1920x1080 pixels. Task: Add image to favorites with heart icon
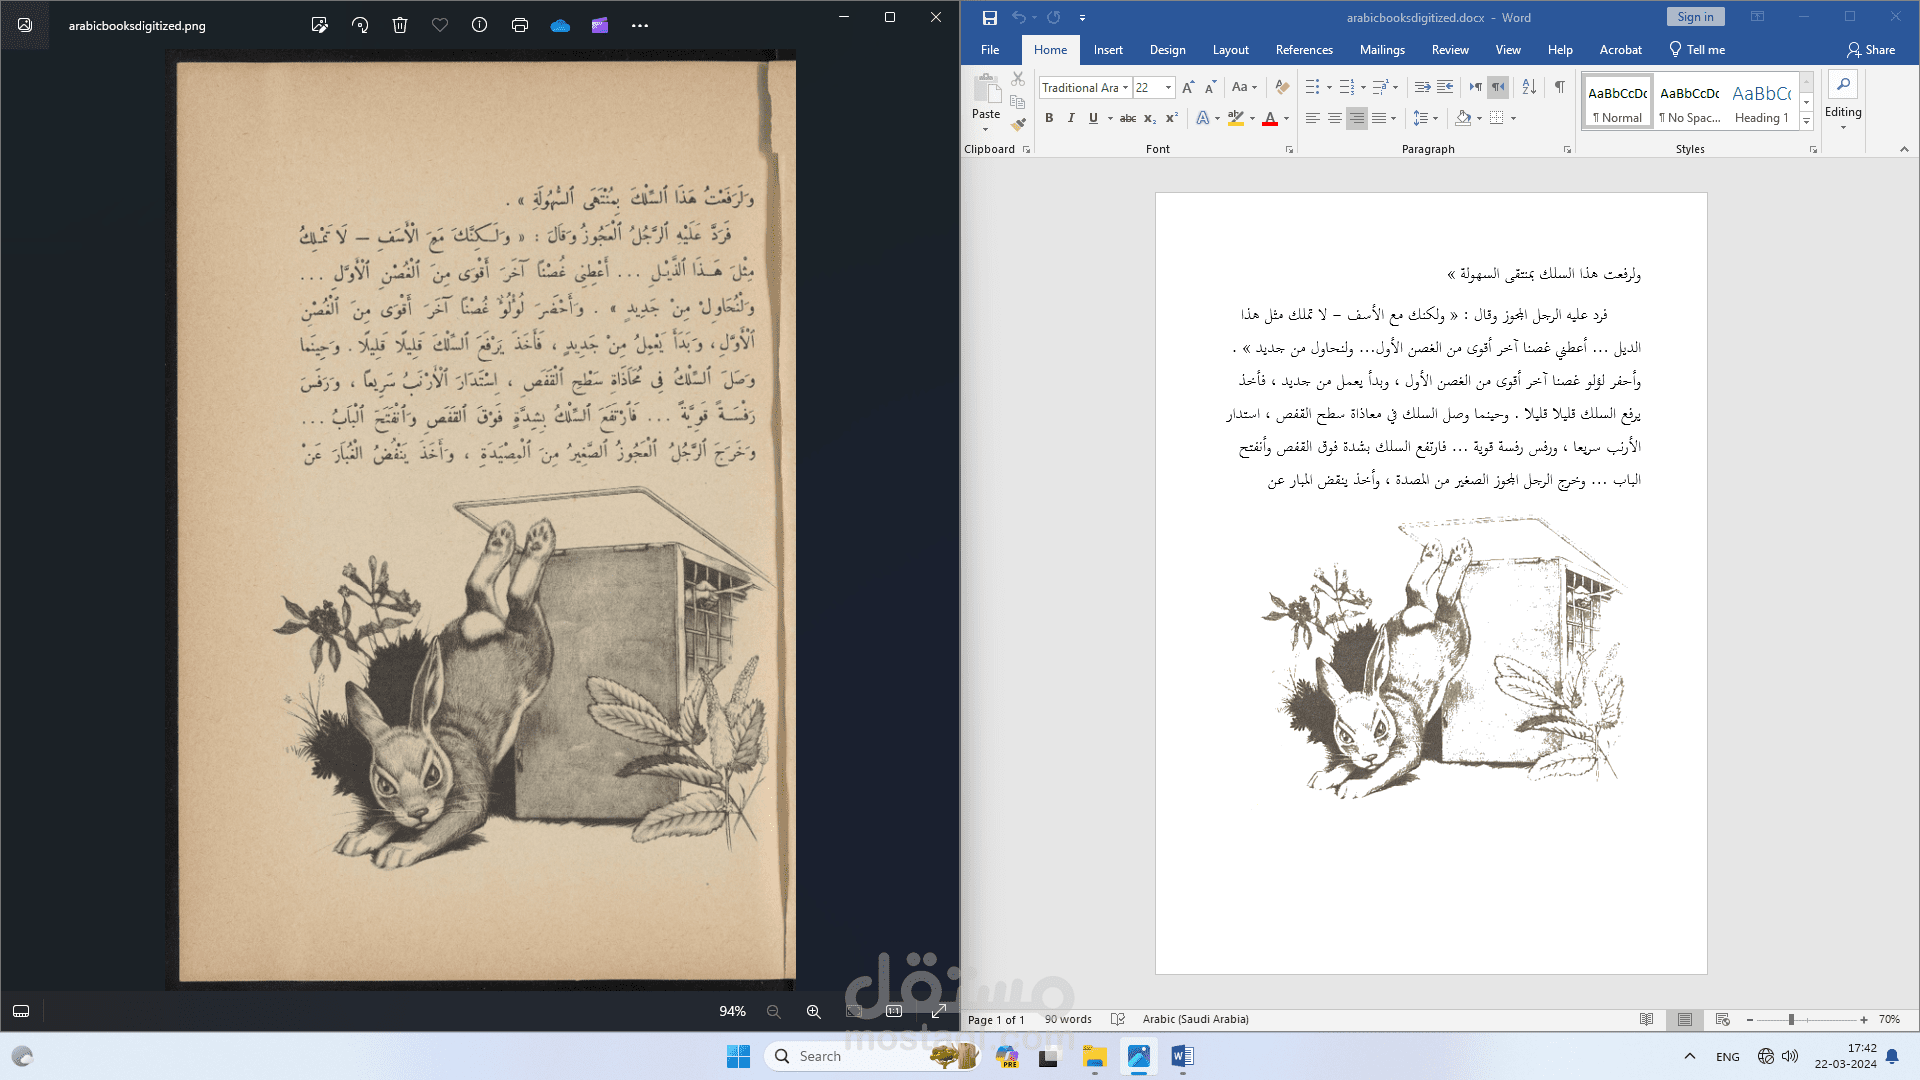(x=440, y=25)
